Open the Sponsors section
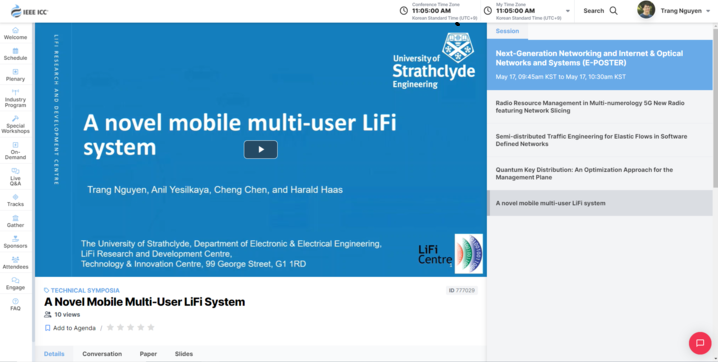 16,242
